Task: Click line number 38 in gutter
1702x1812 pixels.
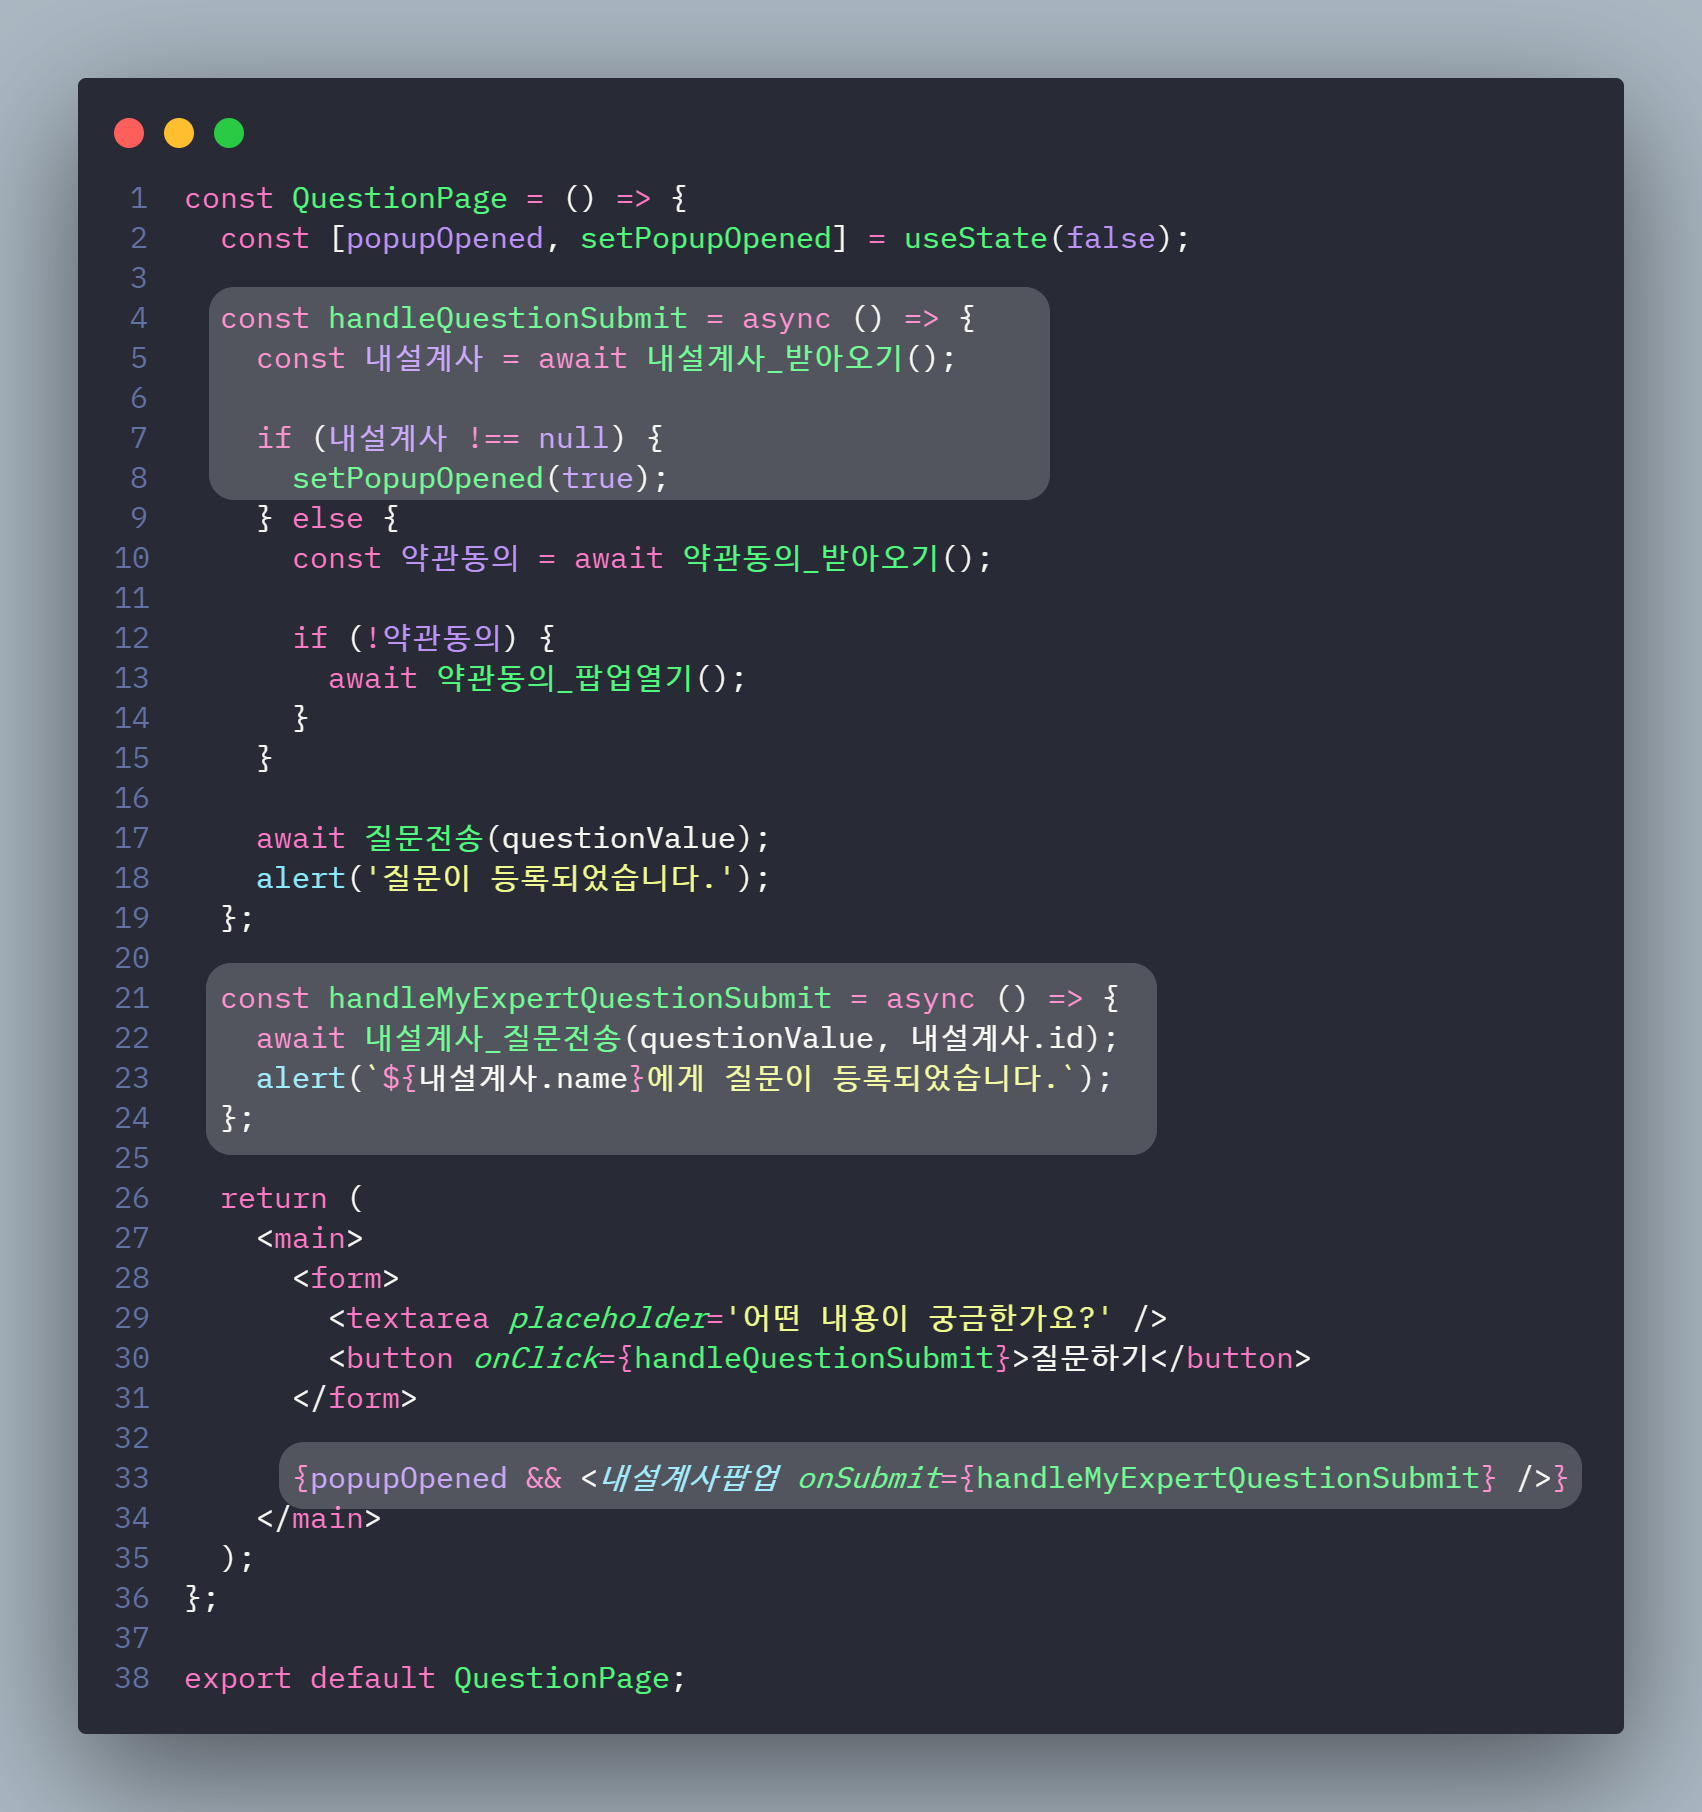Action: coord(131,1679)
